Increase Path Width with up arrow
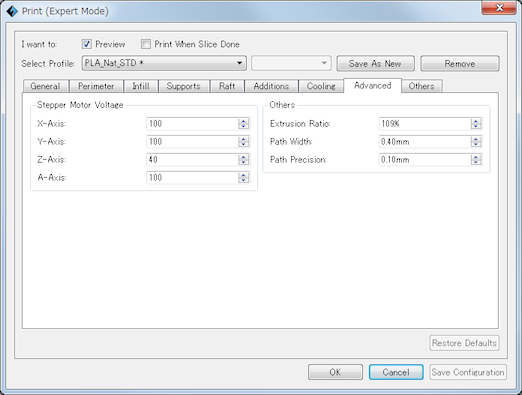 pos(476,139)
